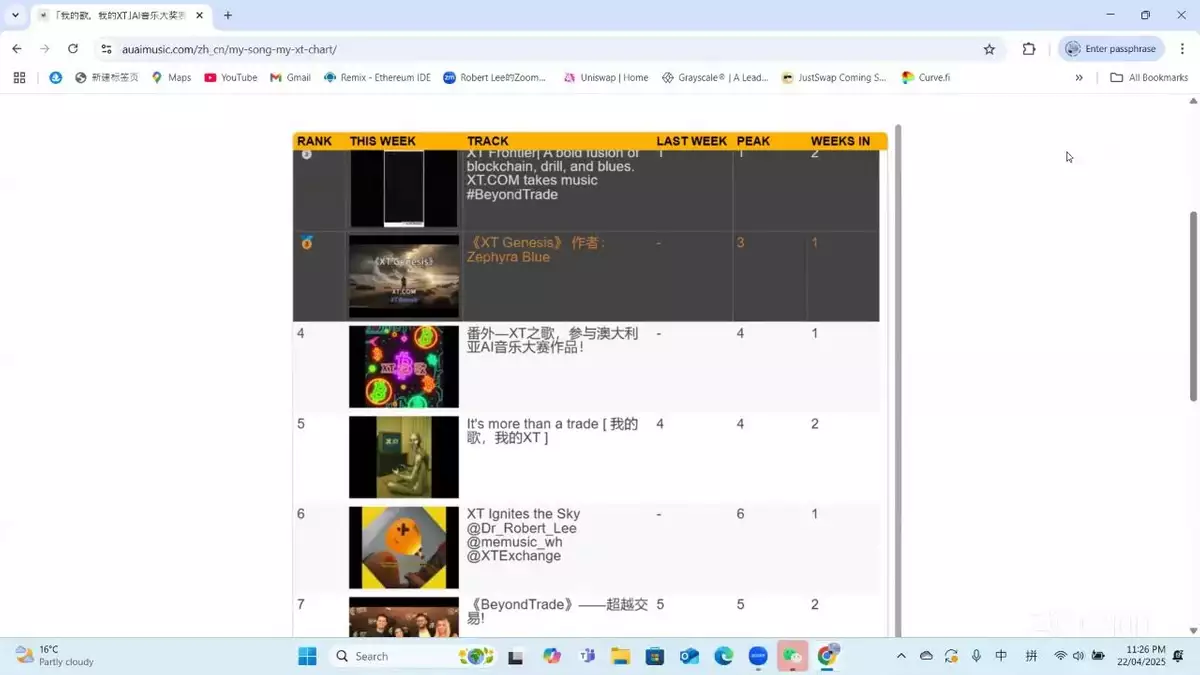Open It's more than a trade track
This screenshot has width=1200, height=675.
(x=552, y=431)
